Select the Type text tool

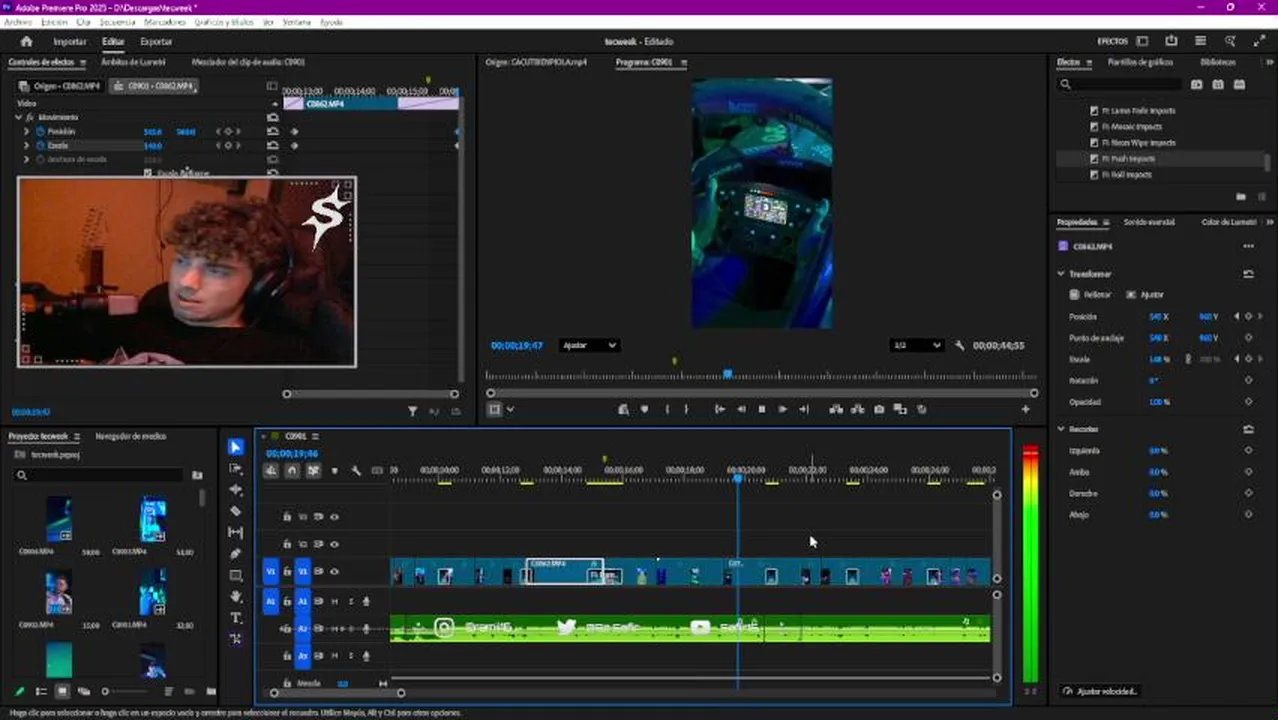coord(235,618)
